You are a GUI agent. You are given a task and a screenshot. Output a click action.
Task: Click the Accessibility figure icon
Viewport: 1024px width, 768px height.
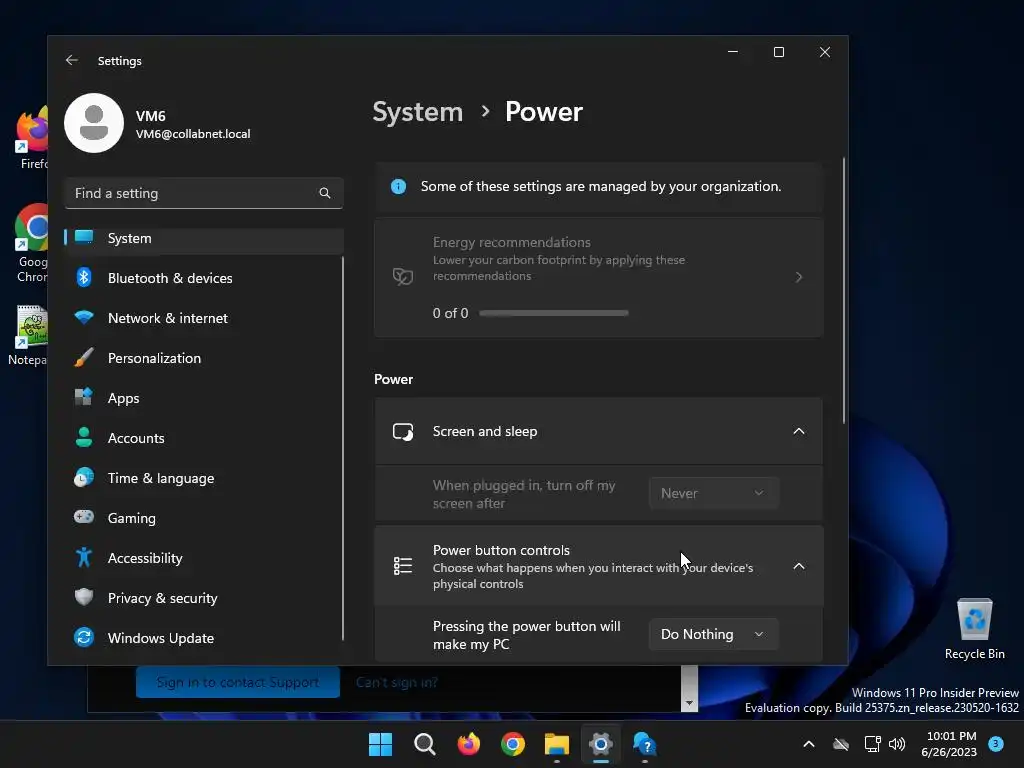84,557
